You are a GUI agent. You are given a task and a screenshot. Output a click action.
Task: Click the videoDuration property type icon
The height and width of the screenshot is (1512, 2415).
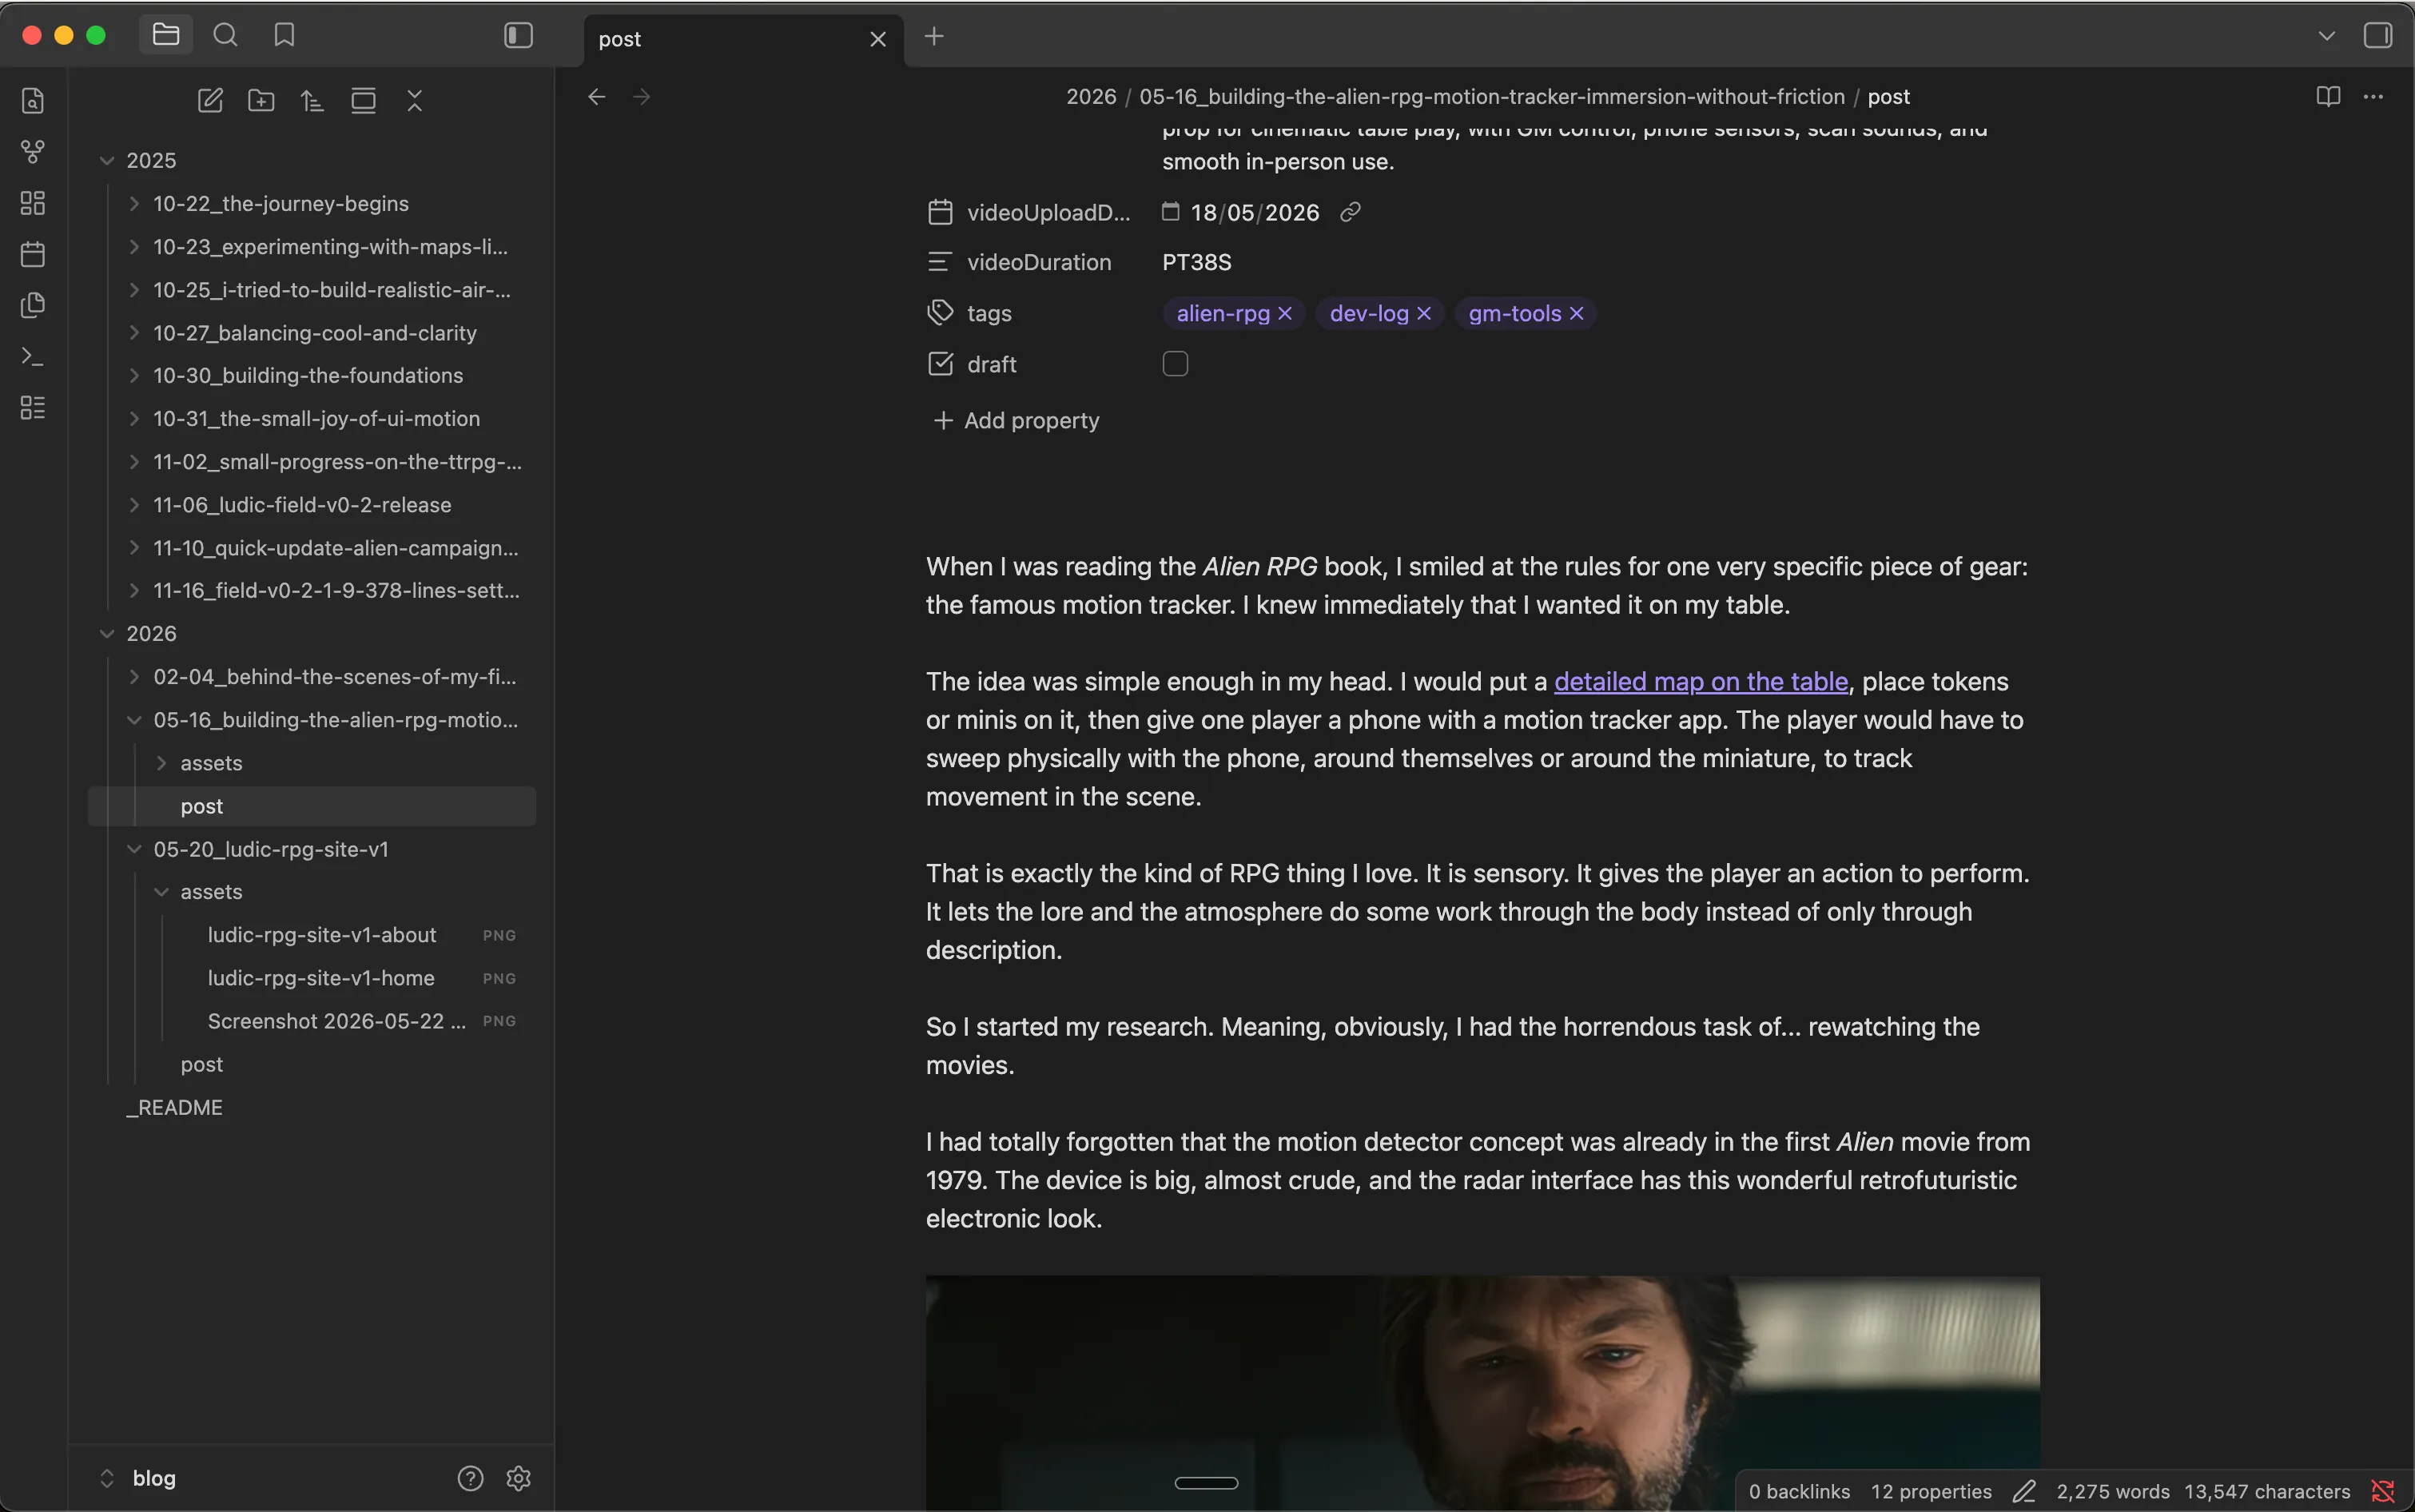(x=939, y=262)
